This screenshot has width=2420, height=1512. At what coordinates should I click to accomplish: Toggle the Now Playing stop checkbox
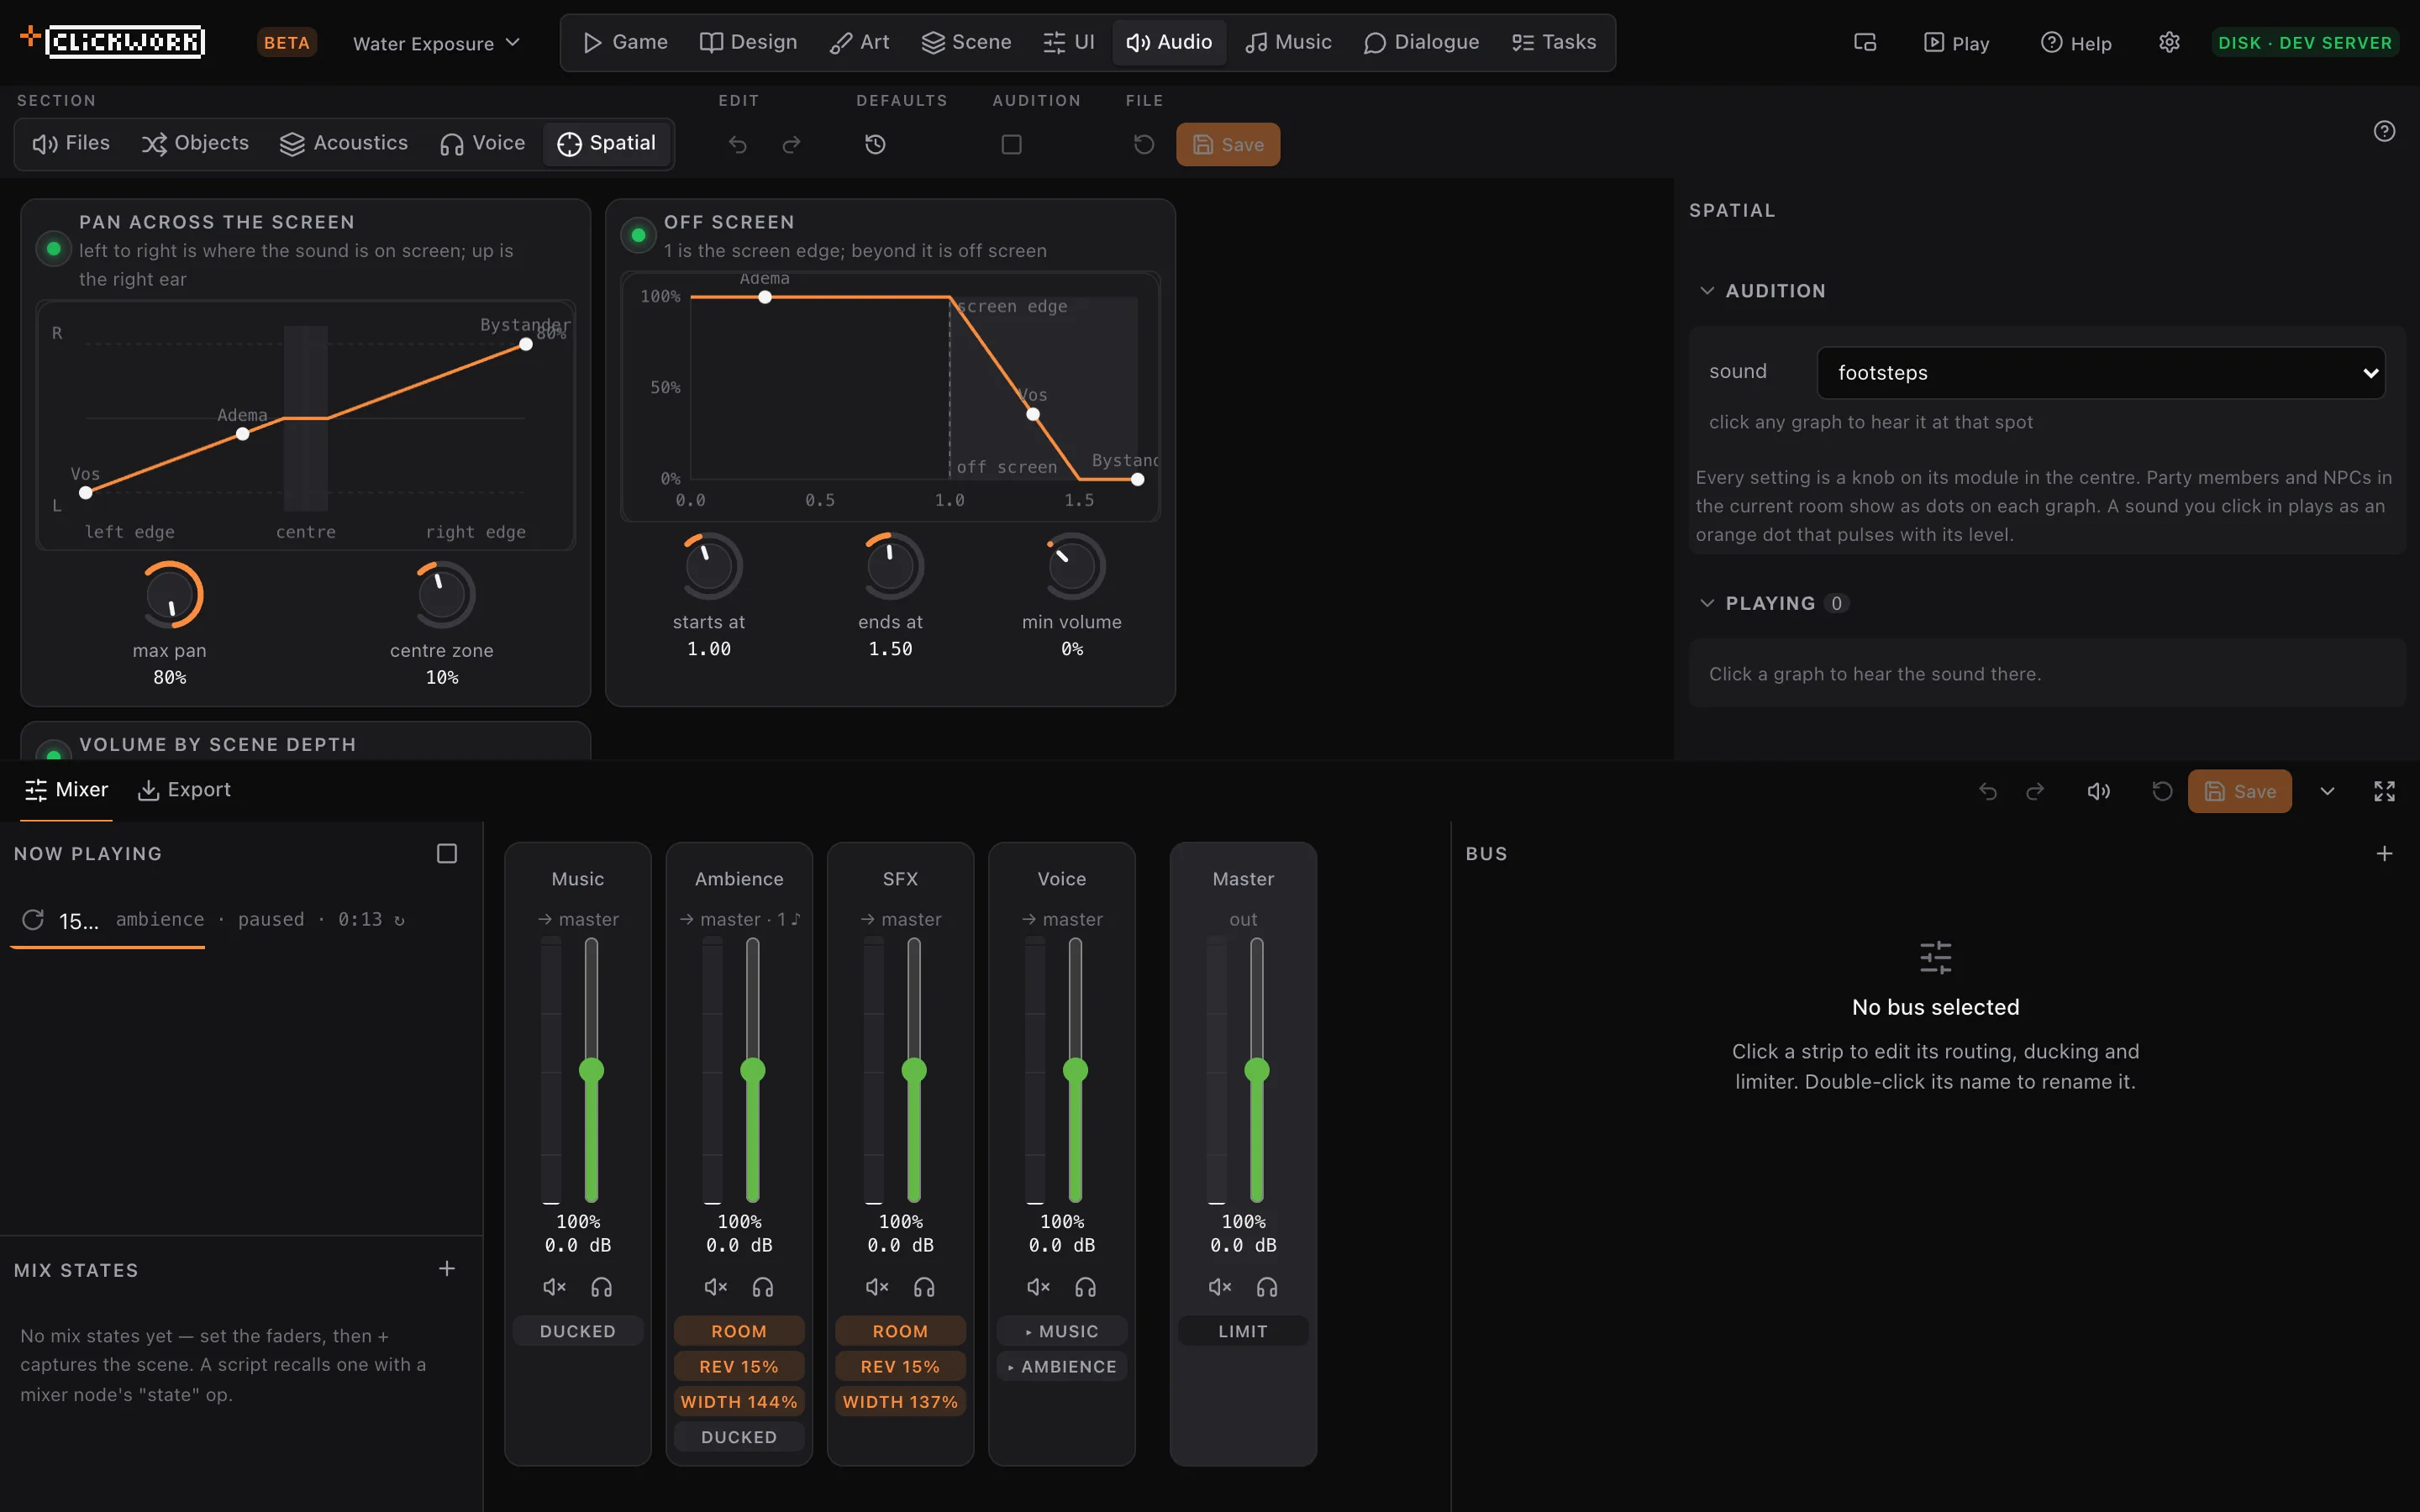(447, 853)
